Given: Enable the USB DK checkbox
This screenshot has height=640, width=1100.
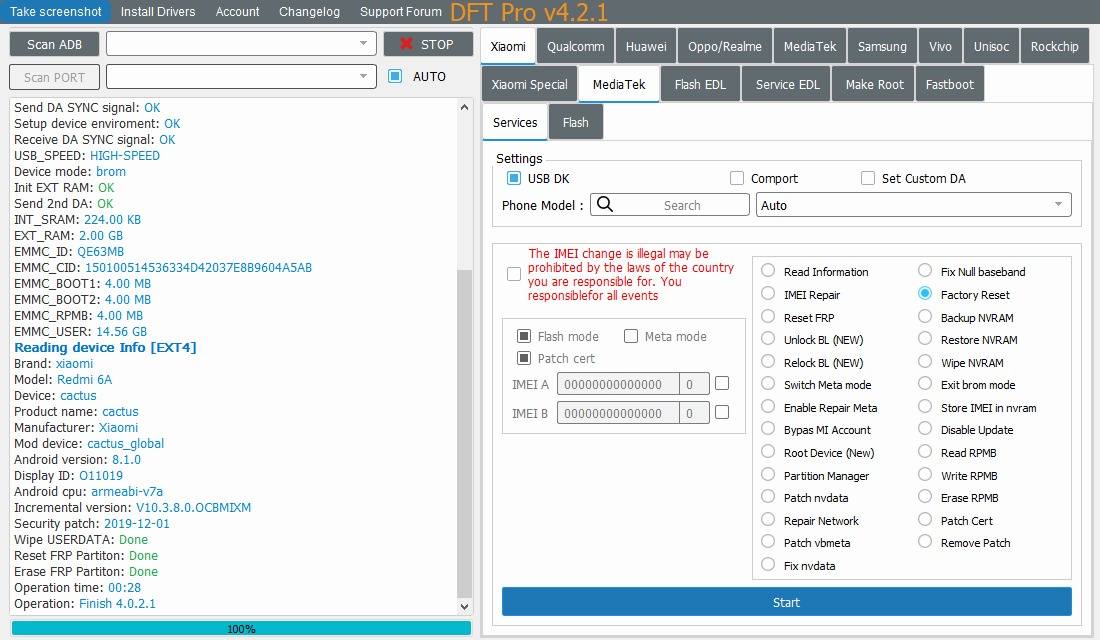Looking at the screenshot, I should click(514, 178).
